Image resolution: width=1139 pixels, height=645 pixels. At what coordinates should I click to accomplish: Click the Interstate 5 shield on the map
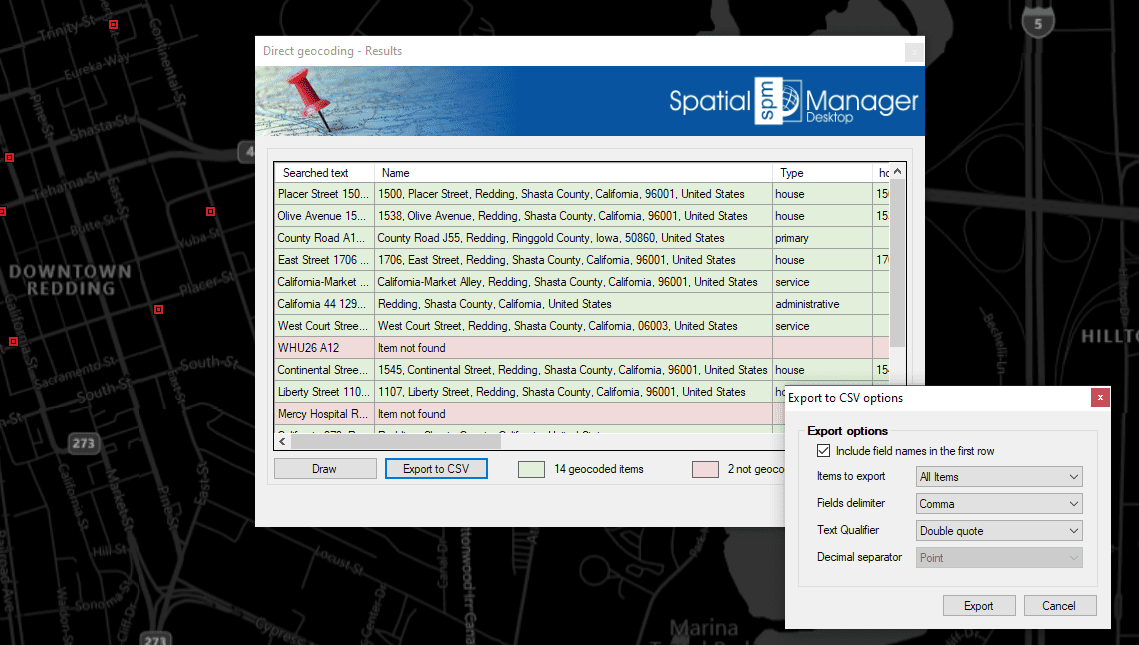coord(1036,19)
